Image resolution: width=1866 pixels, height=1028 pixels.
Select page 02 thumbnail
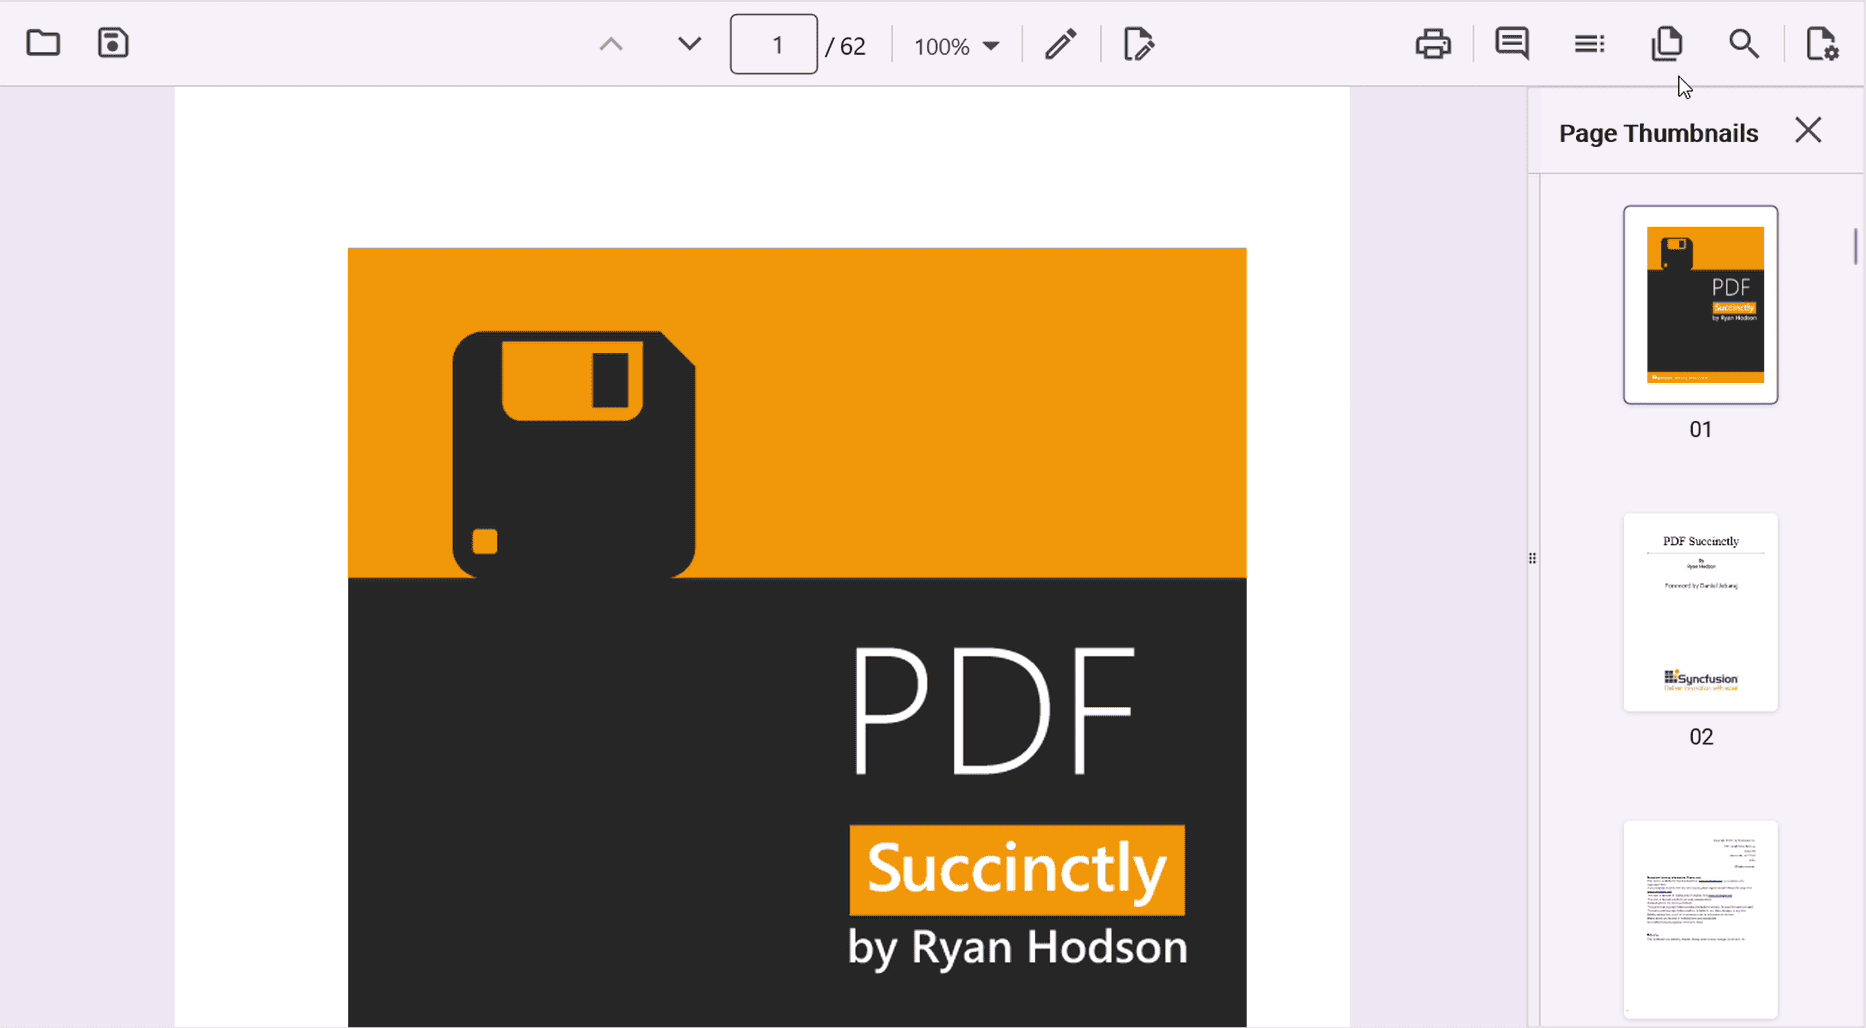tap(1700, 612)
